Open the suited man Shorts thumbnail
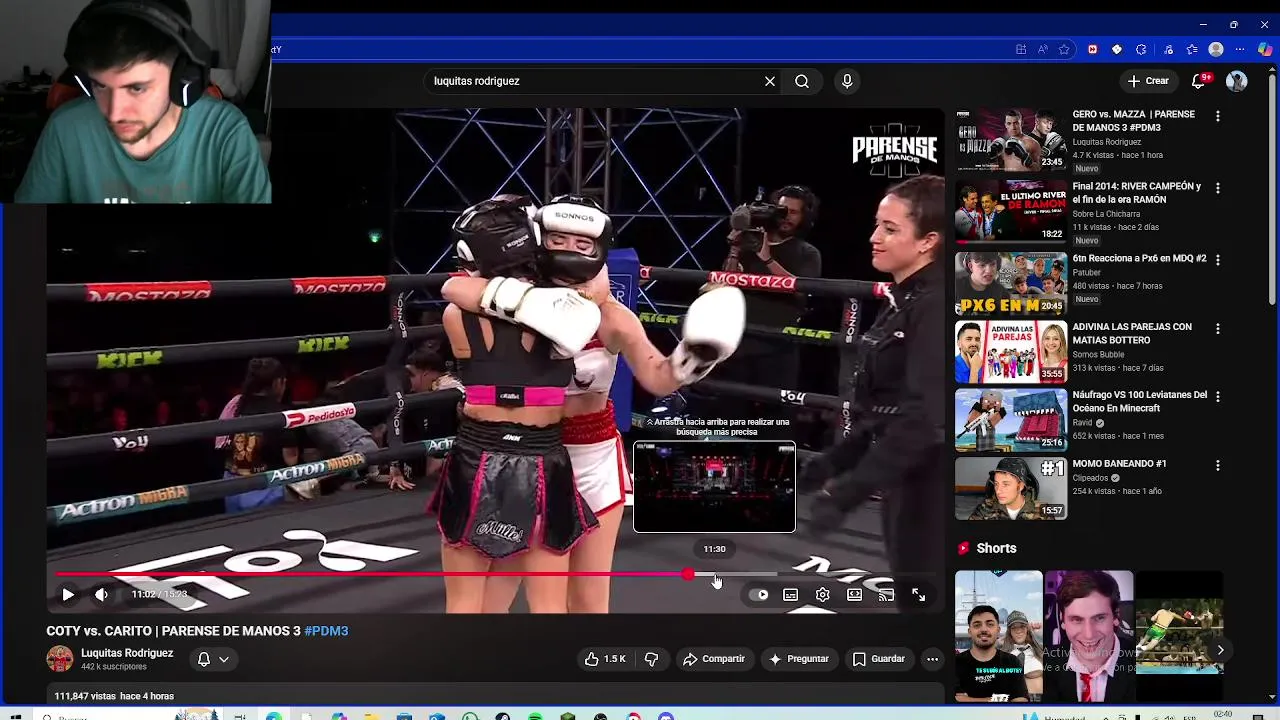Viewport: 1280px width, 720px height. coord(1089,637)
